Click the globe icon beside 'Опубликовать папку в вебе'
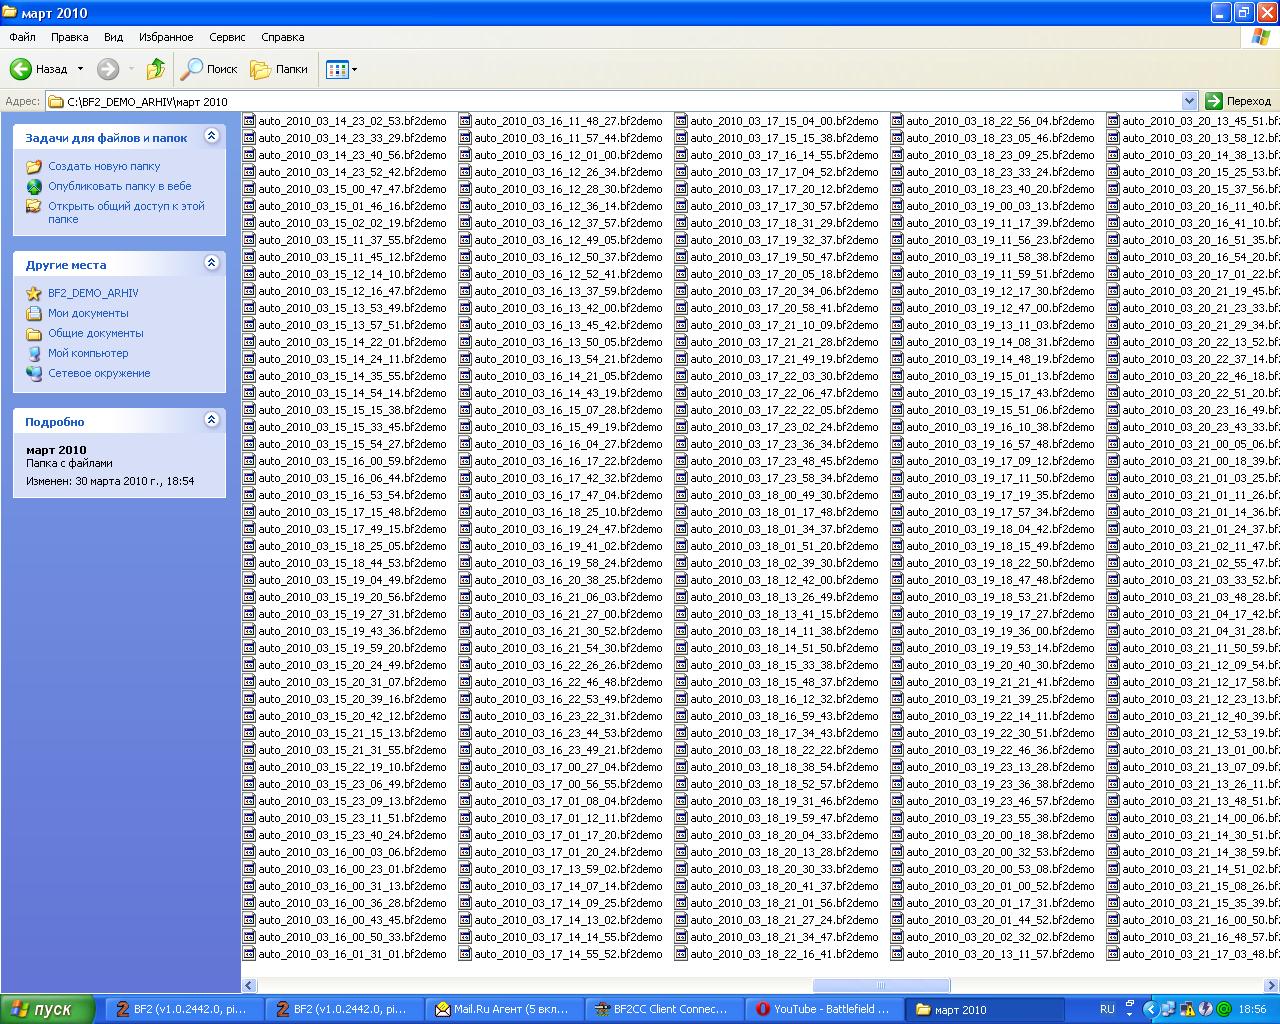Screen dimensions: 1280x1024 (34, 186)
